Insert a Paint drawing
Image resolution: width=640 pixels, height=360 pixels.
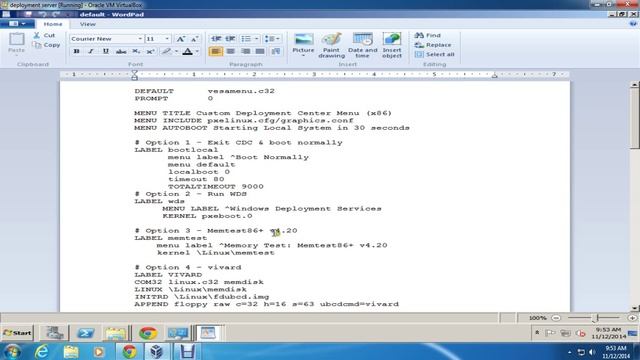(331, 45)
